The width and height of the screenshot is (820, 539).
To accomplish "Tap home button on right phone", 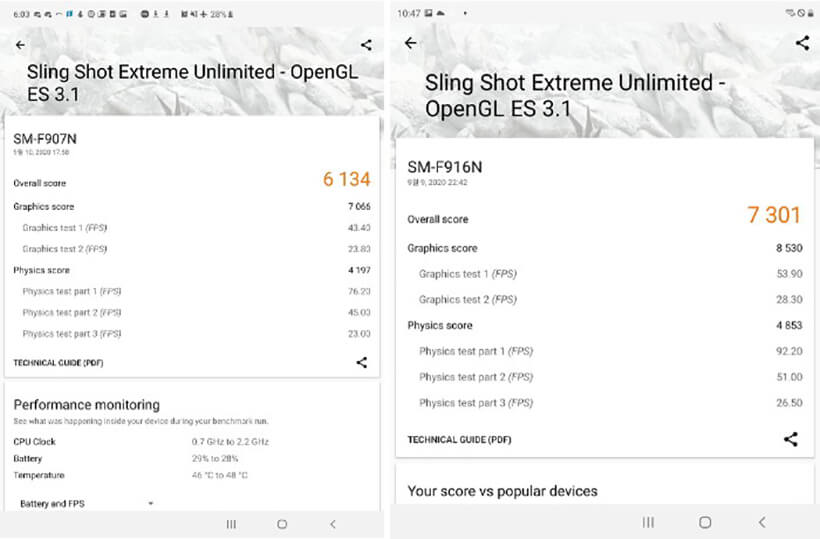I will (705, 522).
